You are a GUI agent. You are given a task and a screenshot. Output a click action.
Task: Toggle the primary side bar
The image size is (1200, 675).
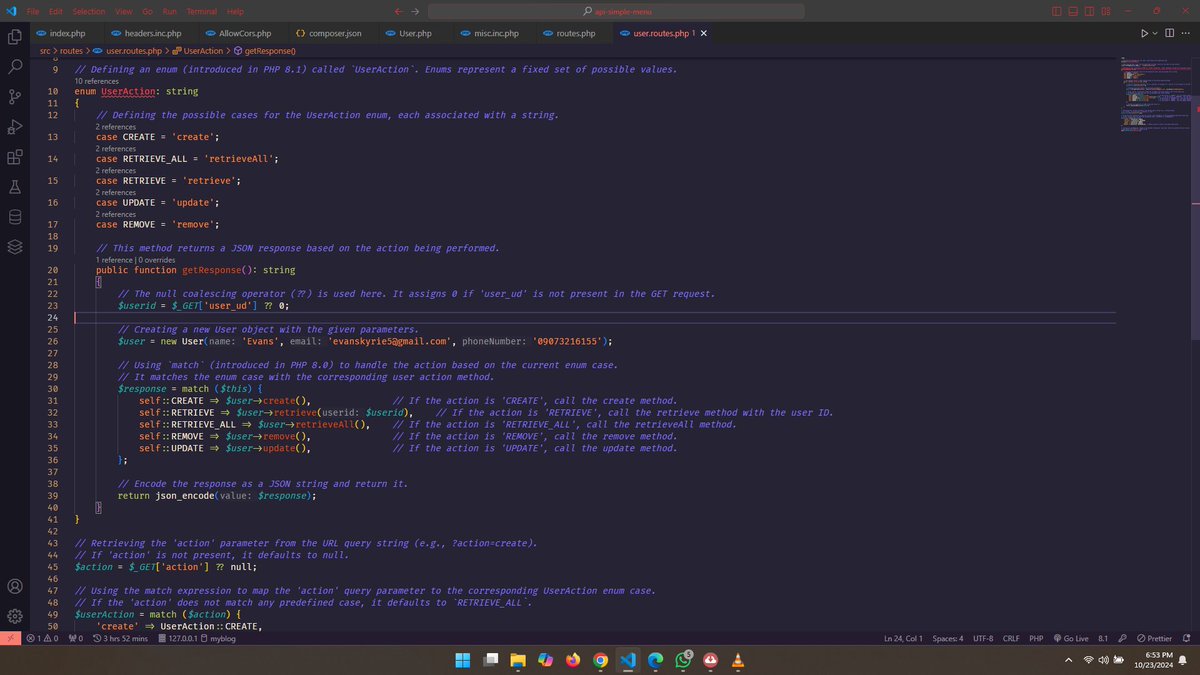(x=1058, y=10)
